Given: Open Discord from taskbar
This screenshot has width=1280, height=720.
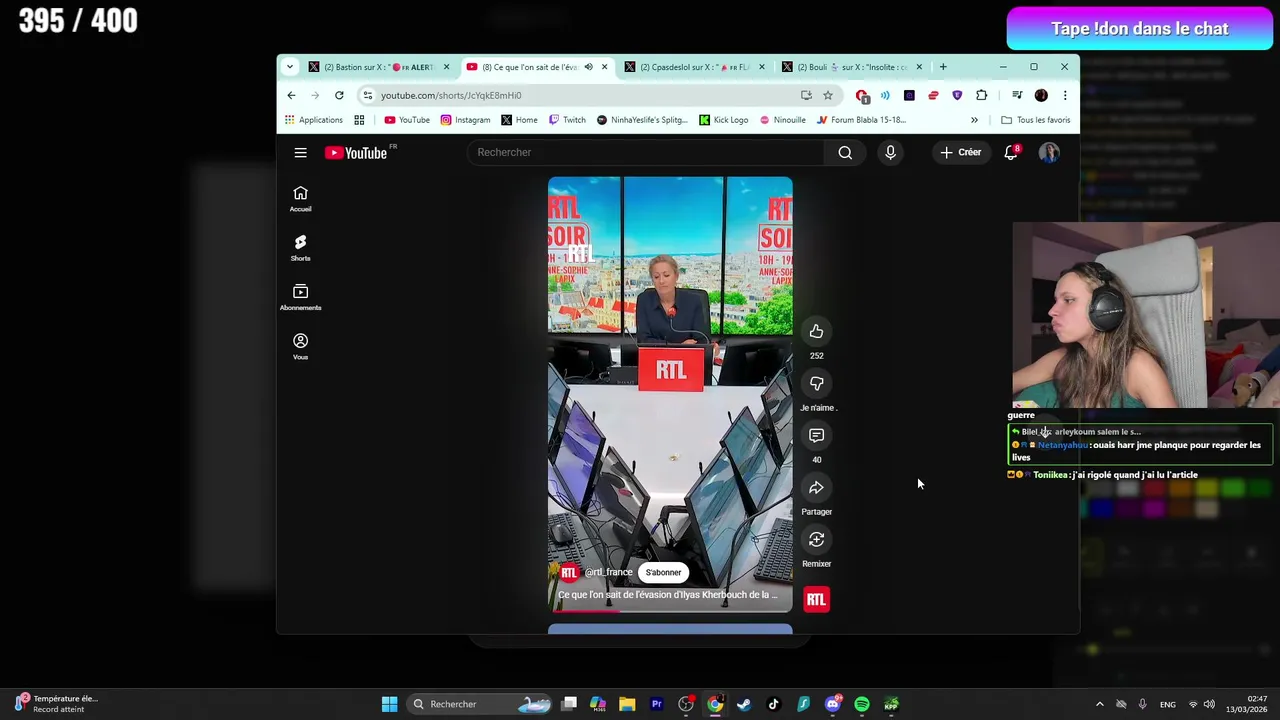Looking at the screenshot, I should 832,704.
